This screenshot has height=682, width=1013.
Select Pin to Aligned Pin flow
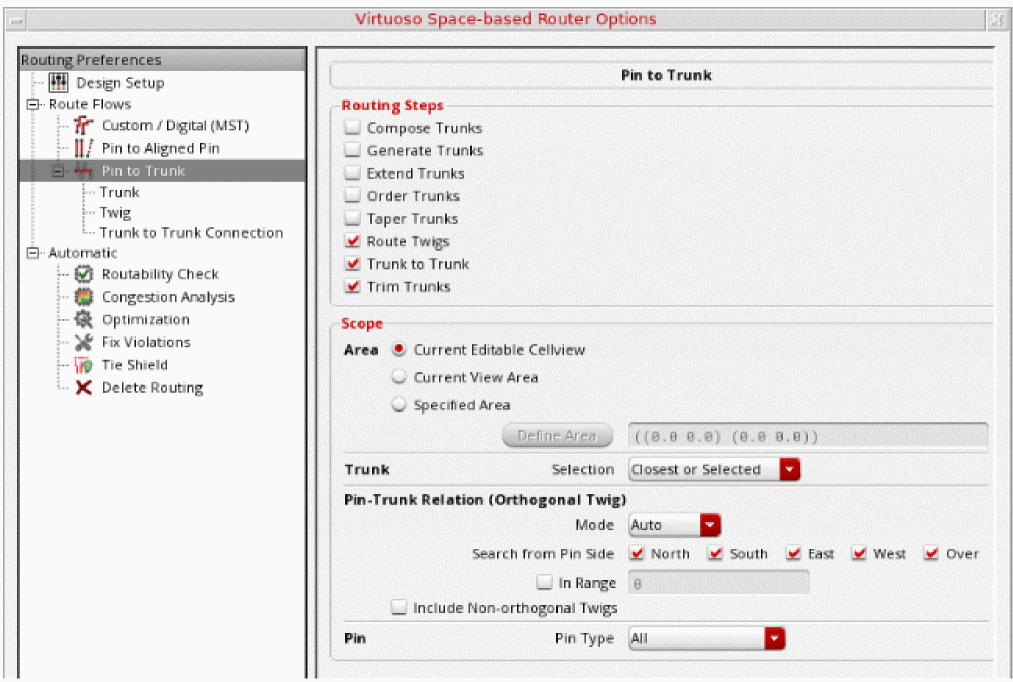[161, 149]
